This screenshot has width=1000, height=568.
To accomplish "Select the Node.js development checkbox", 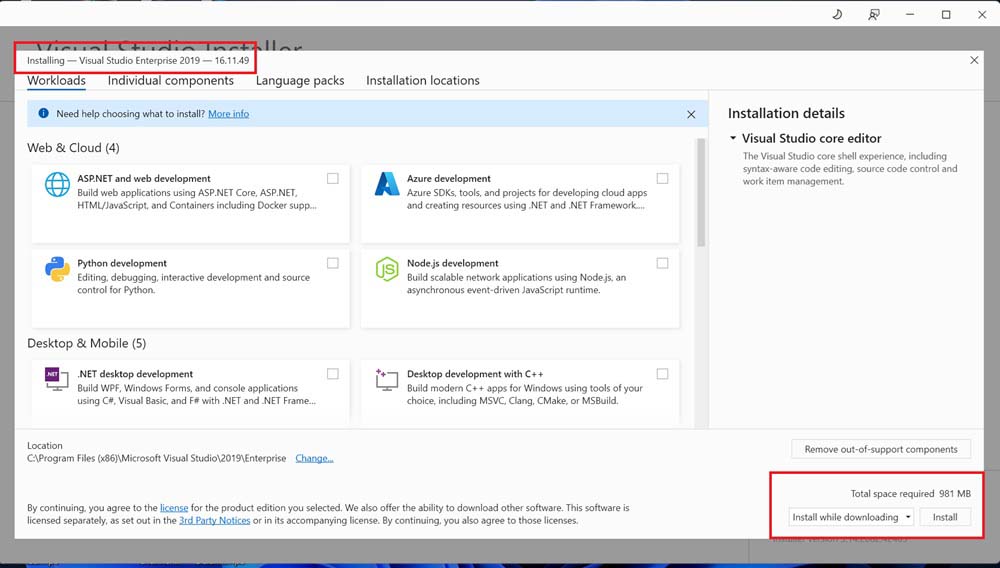I will pyautogui.click(x=662, y=264).
